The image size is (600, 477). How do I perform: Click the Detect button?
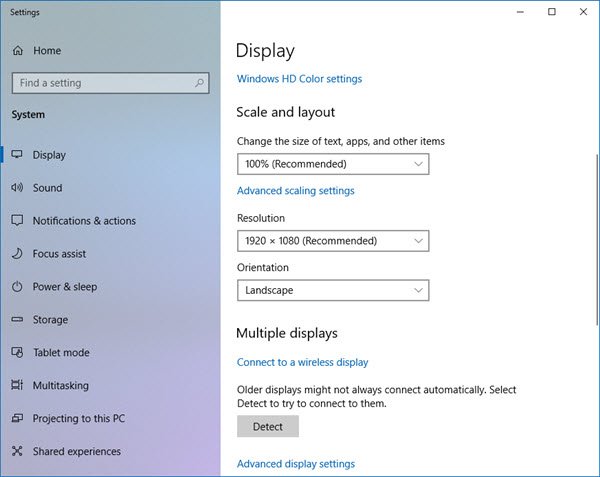268,426
